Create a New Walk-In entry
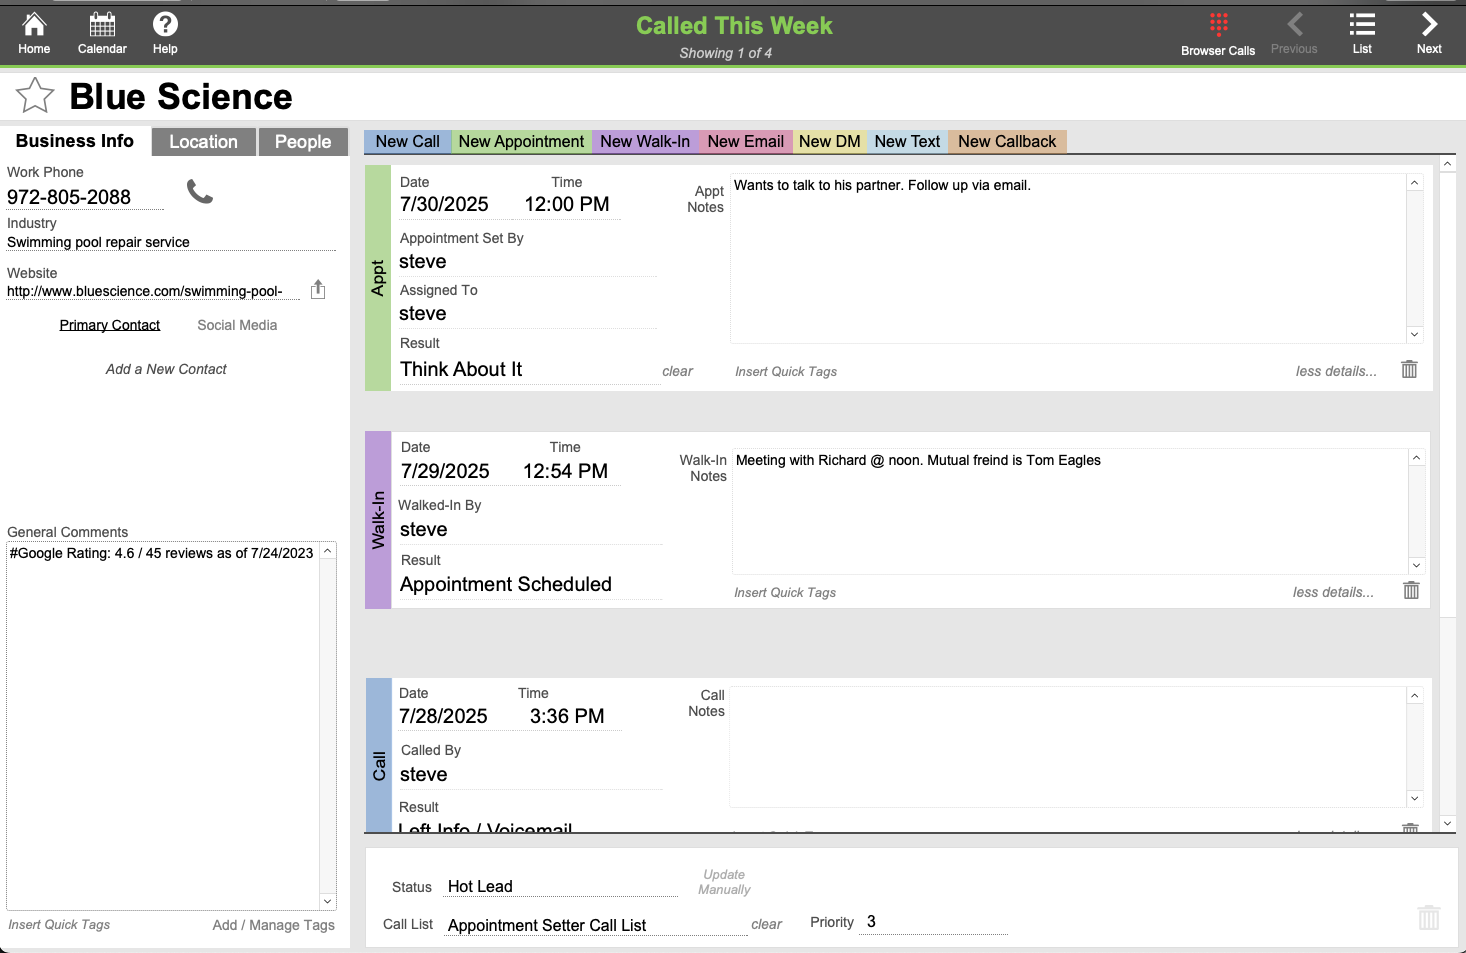This screenshot has width=1466, height=953. coord(645,142)
